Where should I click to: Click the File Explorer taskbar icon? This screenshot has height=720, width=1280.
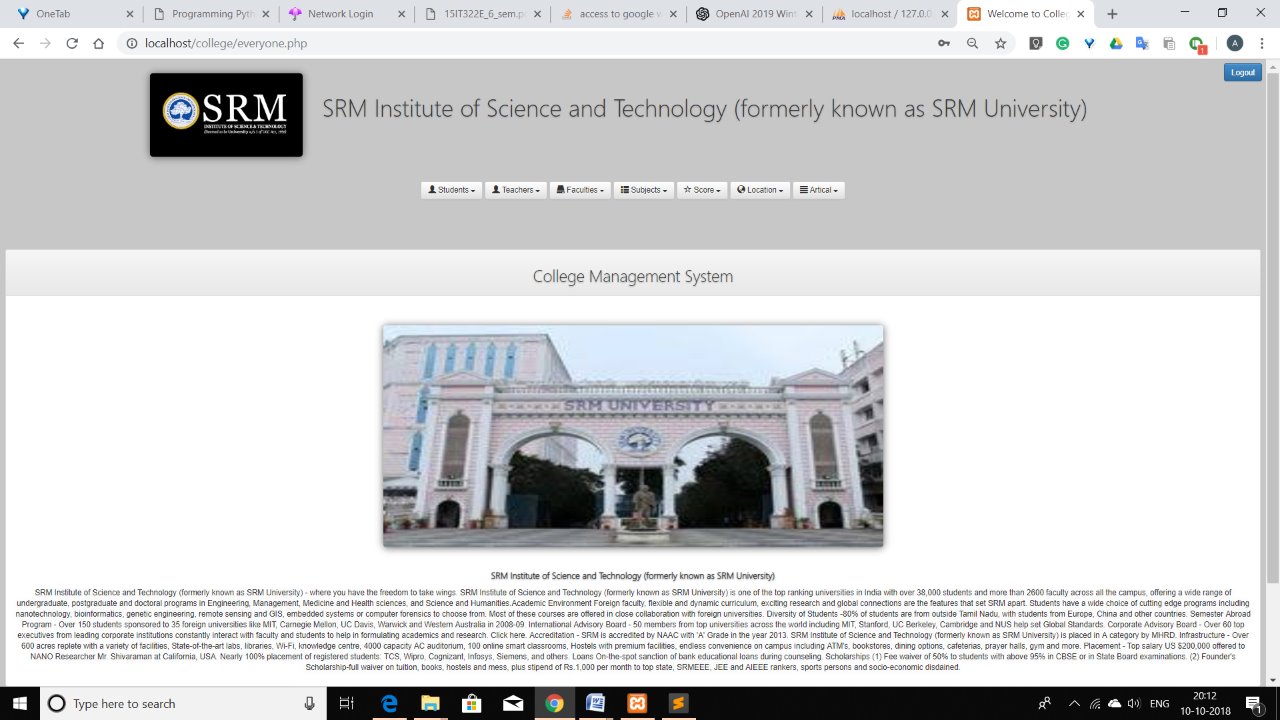tap(430, 703)
